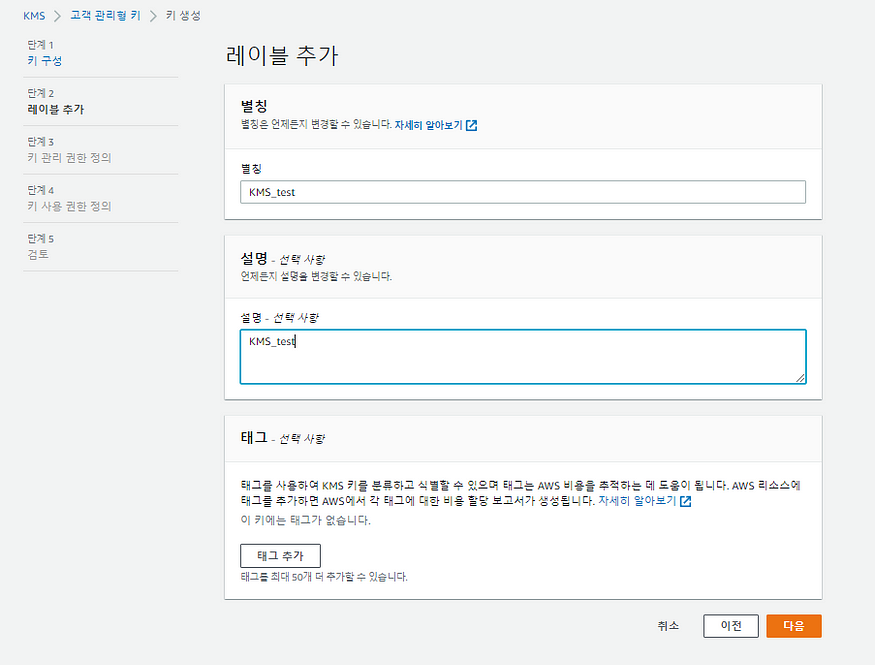Screen dimensions: 875x665
Task: Proceed with the orange 다음 button
Action: point(794,626)
